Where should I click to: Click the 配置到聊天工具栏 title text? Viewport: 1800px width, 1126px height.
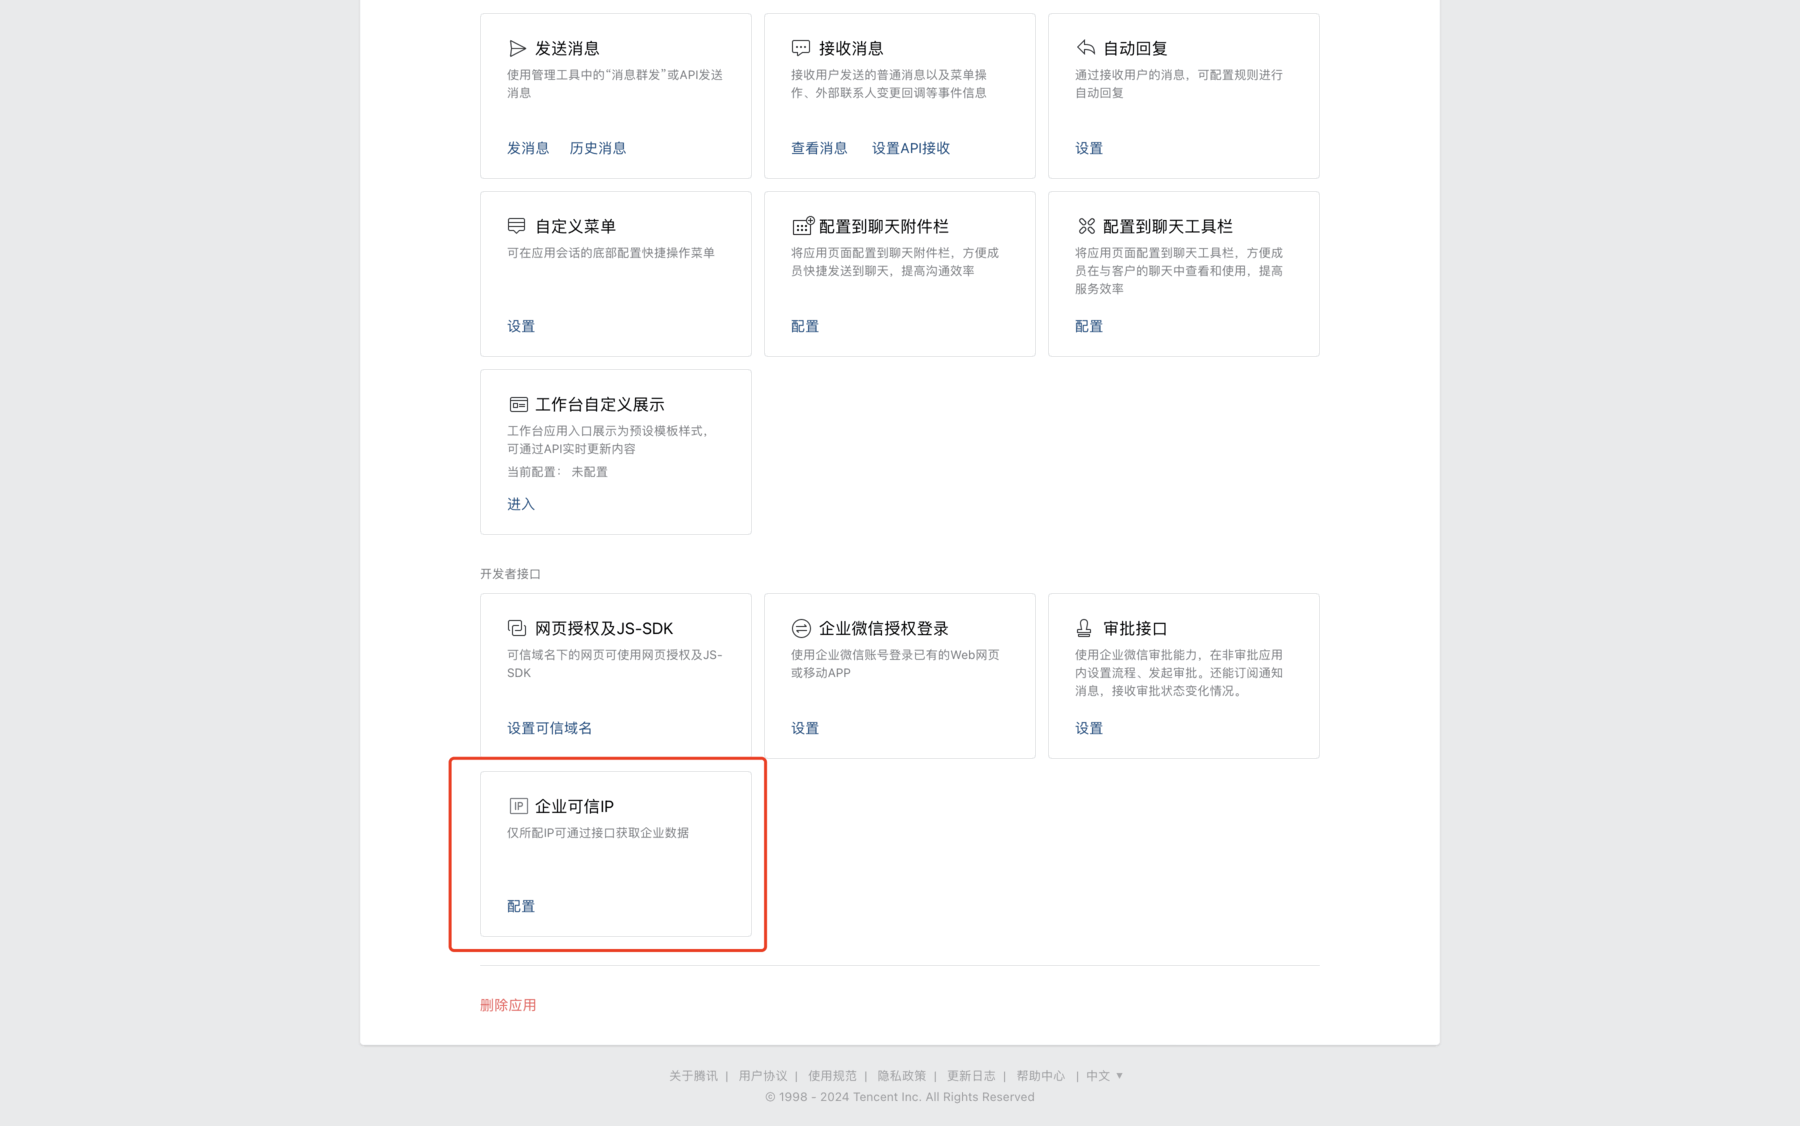coord(1168,226)
